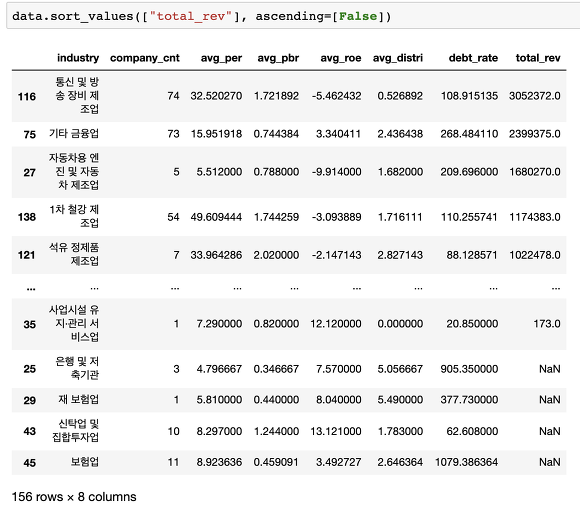The width and height of the screenshot is (580, 511).
Task: Click total_rev value 1022478.0
Action: pos(535,255)
